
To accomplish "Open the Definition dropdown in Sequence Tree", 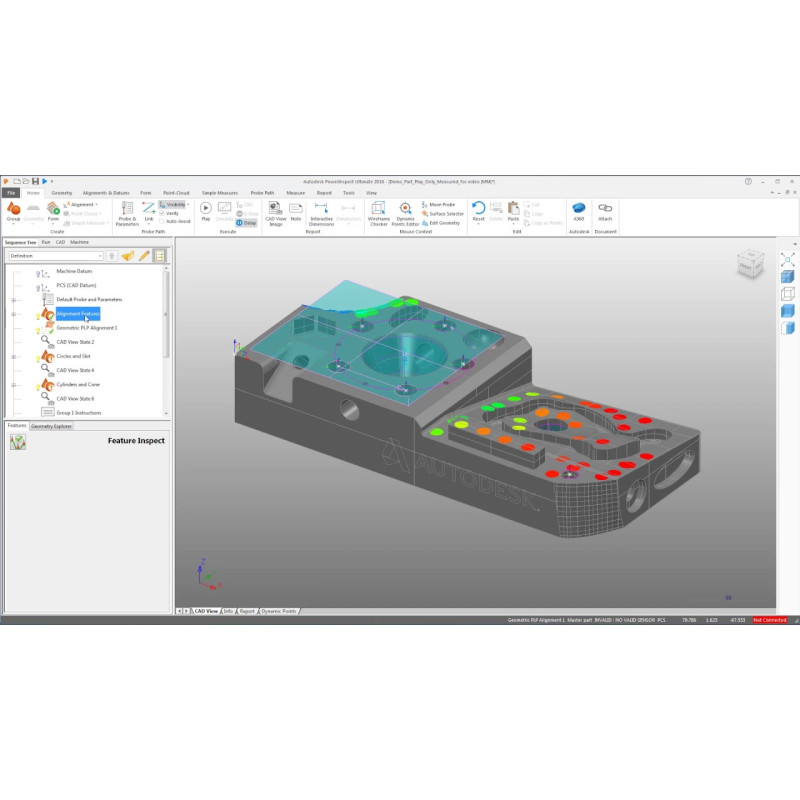I will [x=56, y=256].
